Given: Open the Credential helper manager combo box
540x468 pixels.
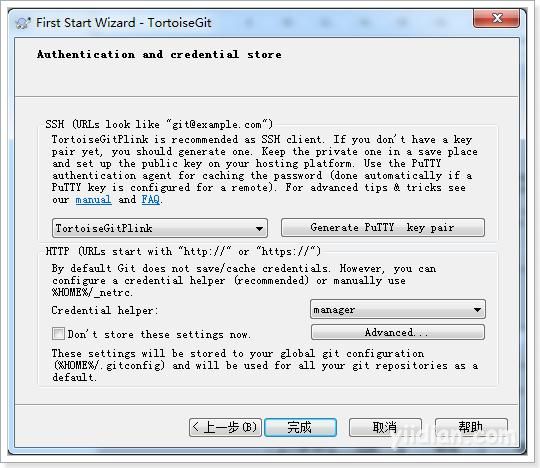Looking at the screenshot, I should [398, 309].
